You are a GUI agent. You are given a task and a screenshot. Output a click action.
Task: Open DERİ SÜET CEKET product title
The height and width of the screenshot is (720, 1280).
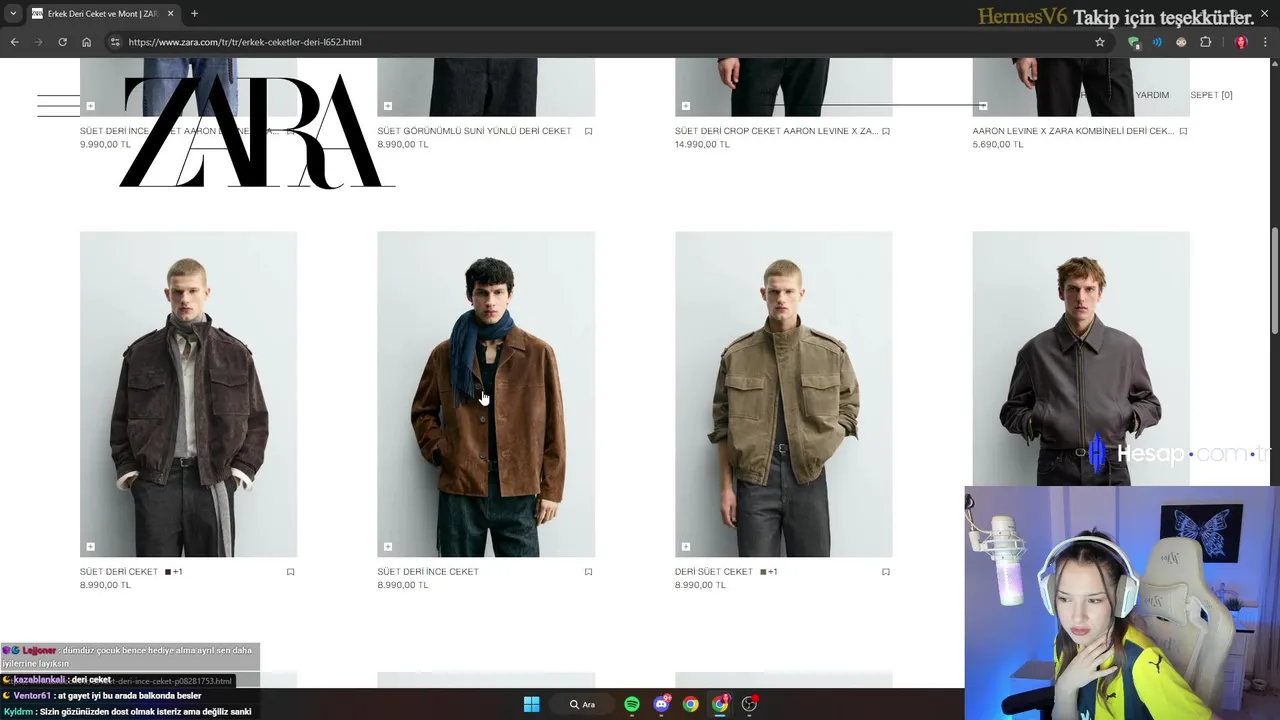coord(714,572)
